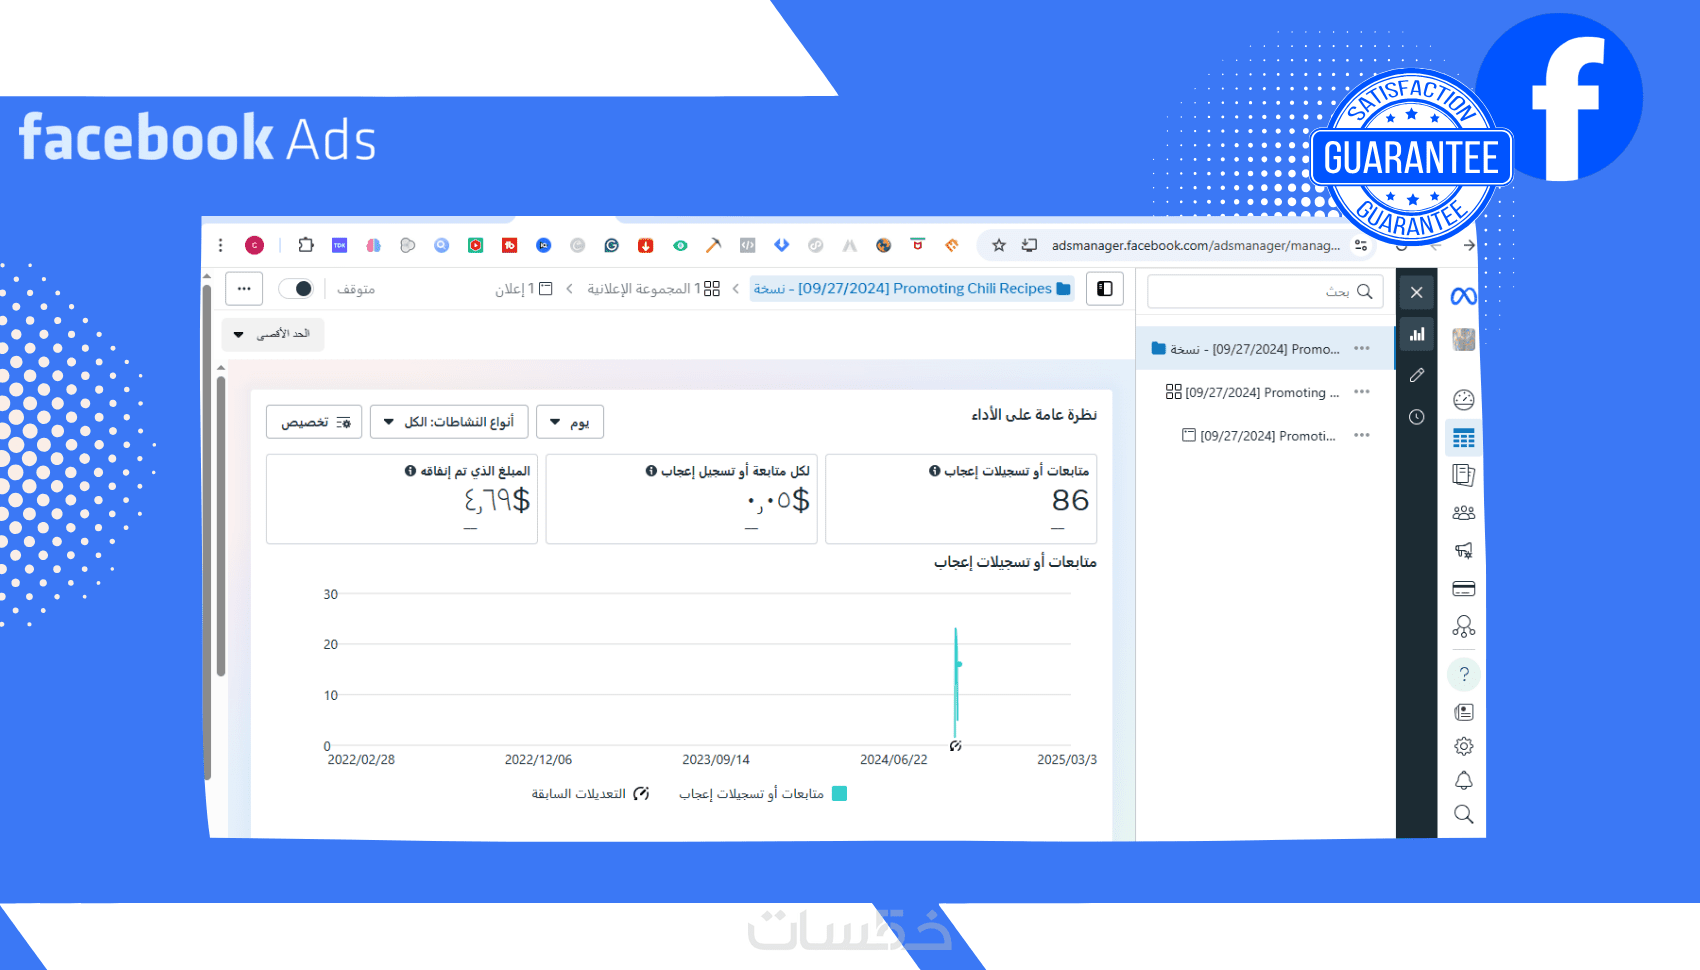Image resolution: width=1700 pixels, height=970 pixels.
Task: Toggle the campaign on/off switch
Action: point(296,289)
